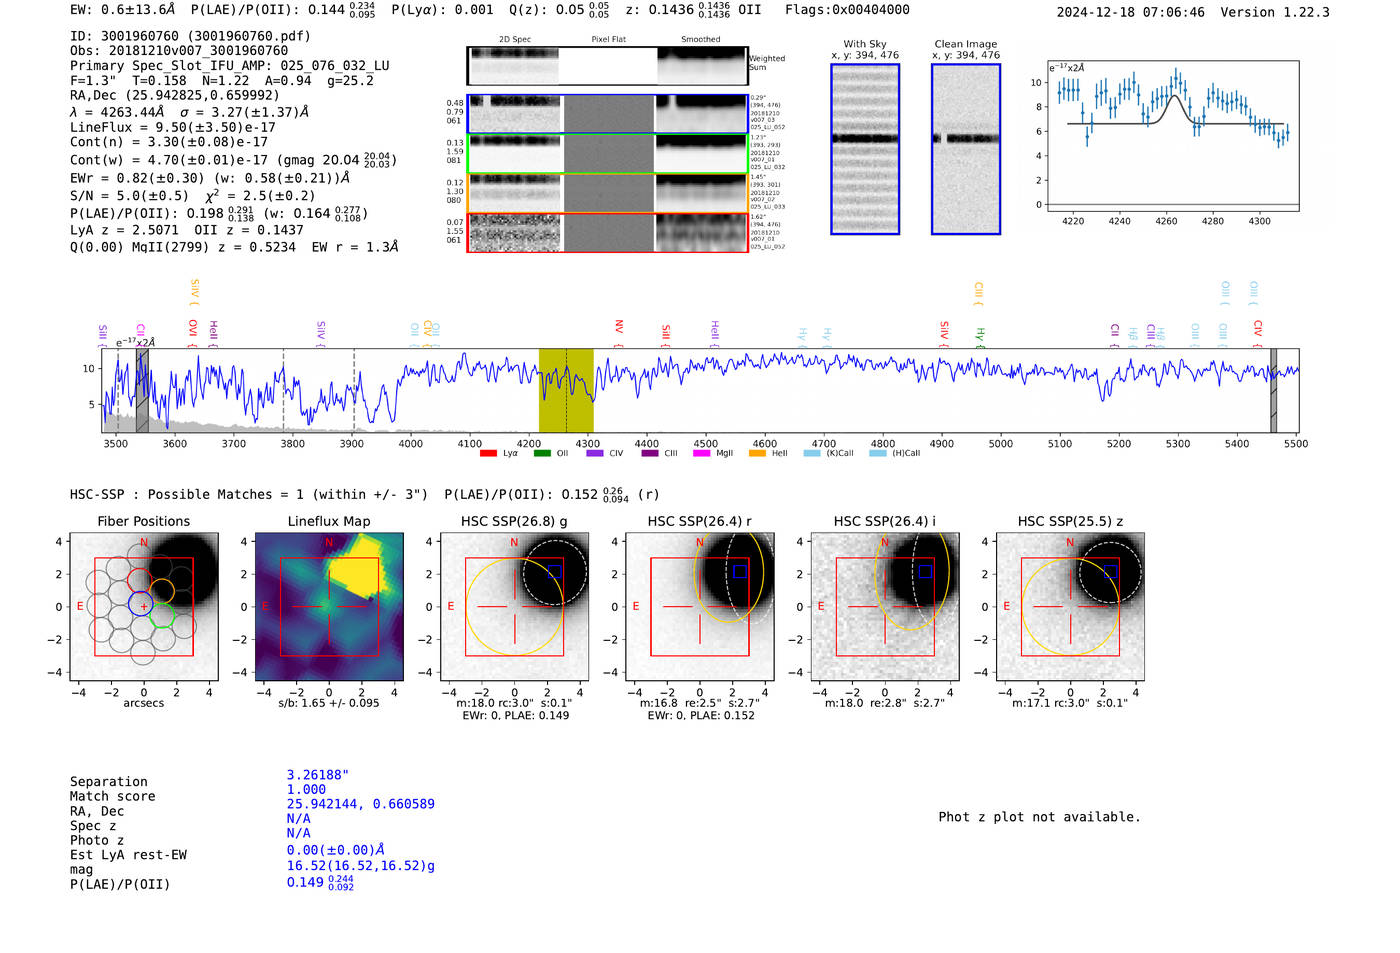
Task: Select the magenta MgII legend swatch
Action: click(701, 453)
